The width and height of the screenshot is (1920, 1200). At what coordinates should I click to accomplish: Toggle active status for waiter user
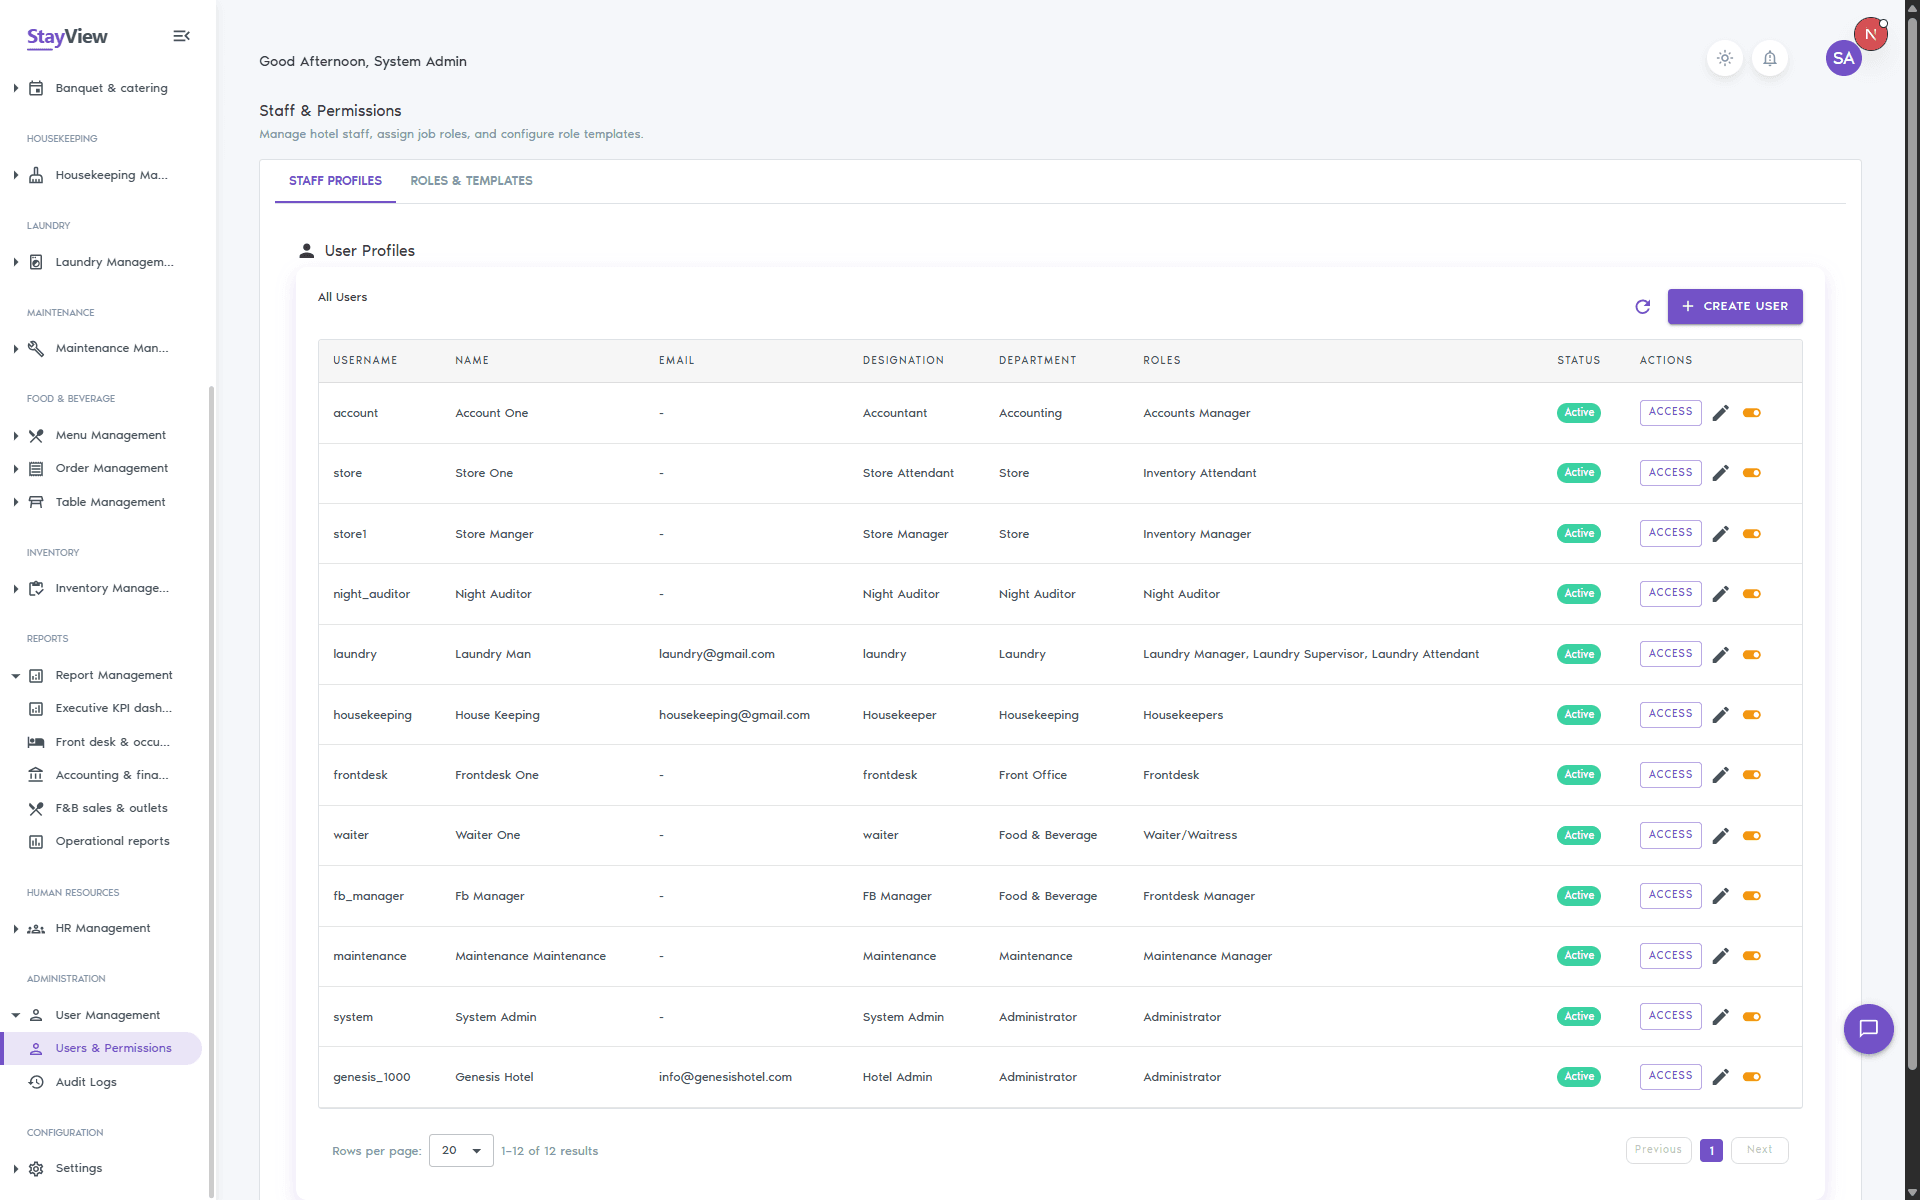coord(1751,836)
